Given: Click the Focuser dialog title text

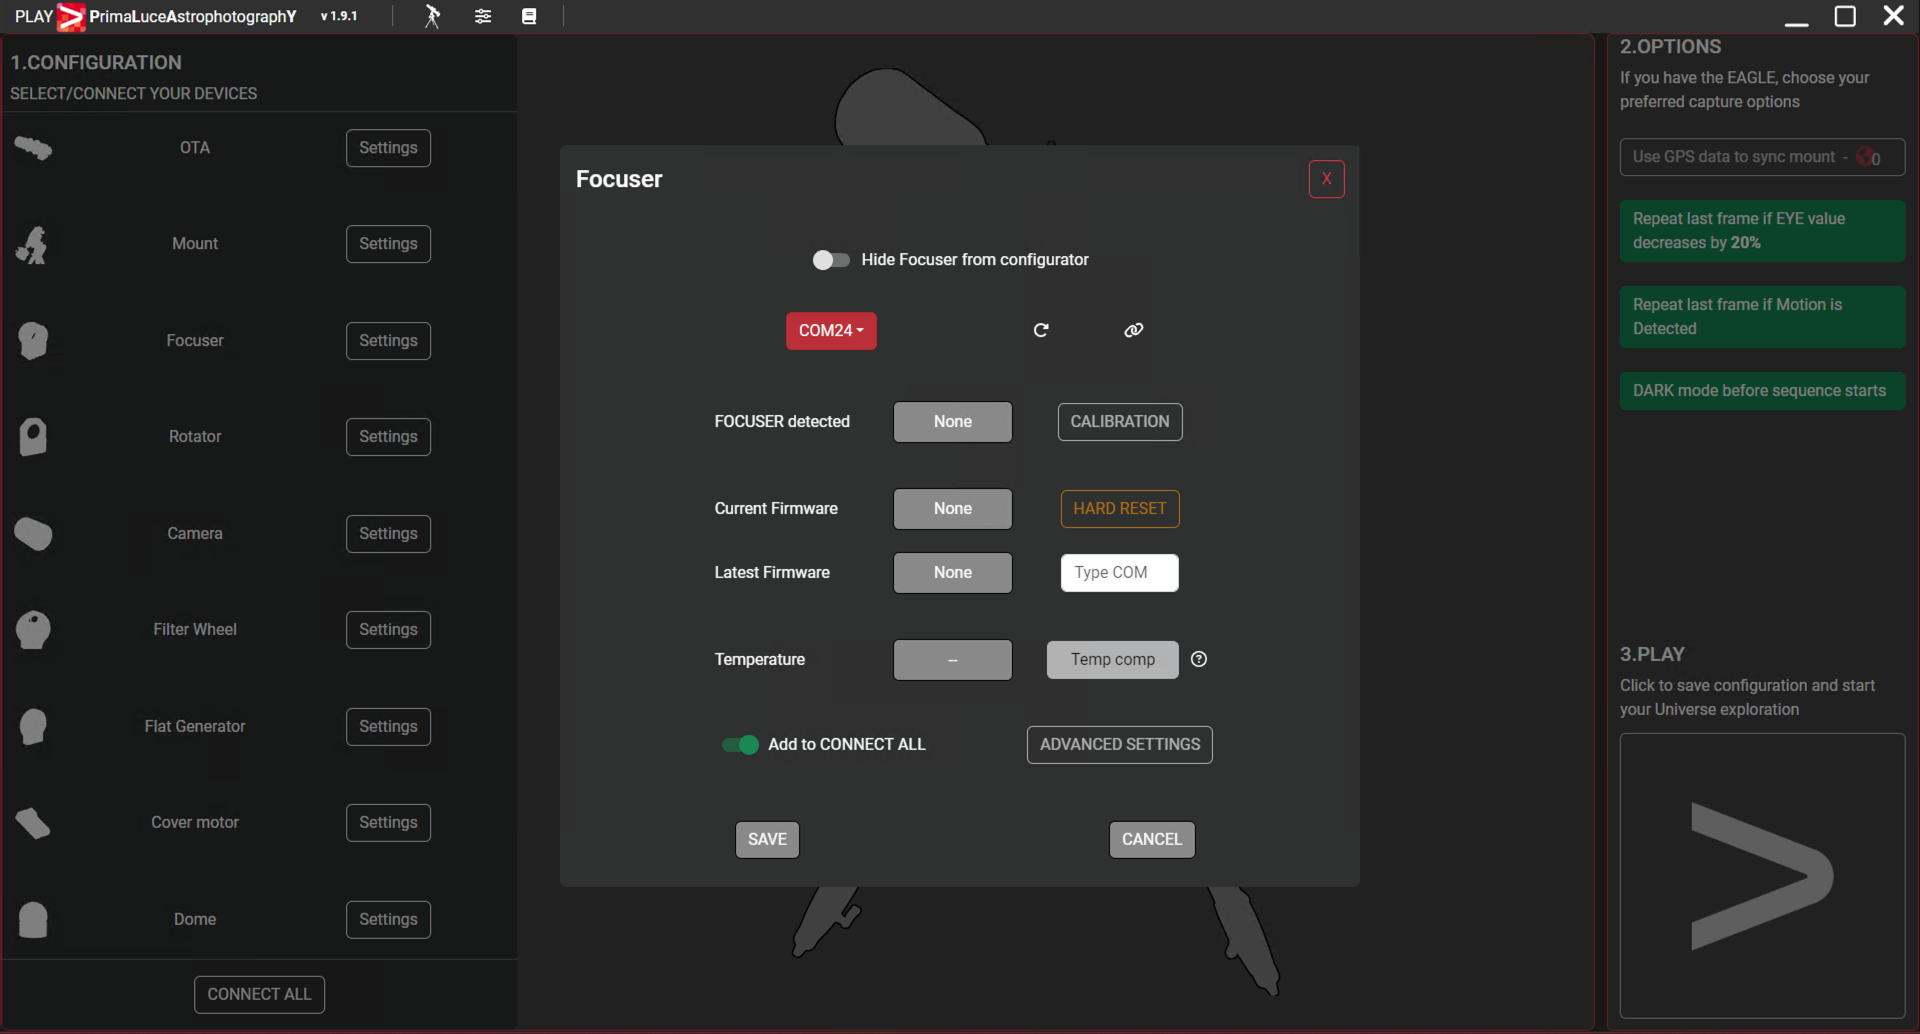Looking at the screenshot, I should [x=619, y=180].
